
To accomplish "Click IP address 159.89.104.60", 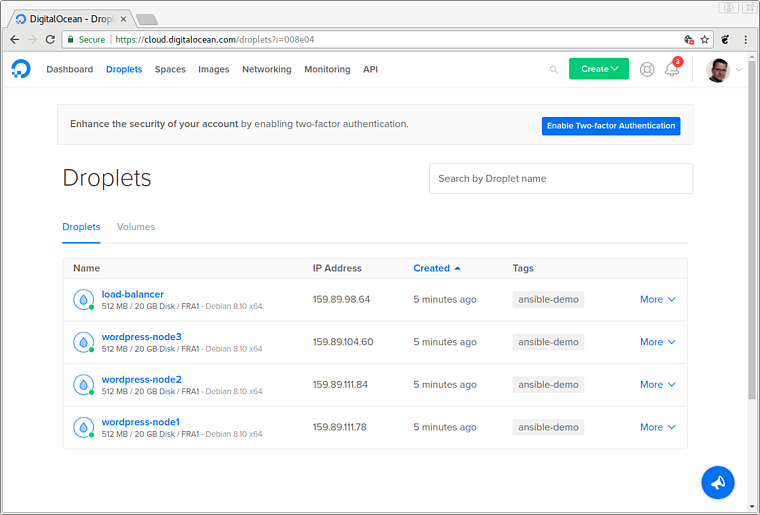I will pyautogui.click(x=343, y=342).
